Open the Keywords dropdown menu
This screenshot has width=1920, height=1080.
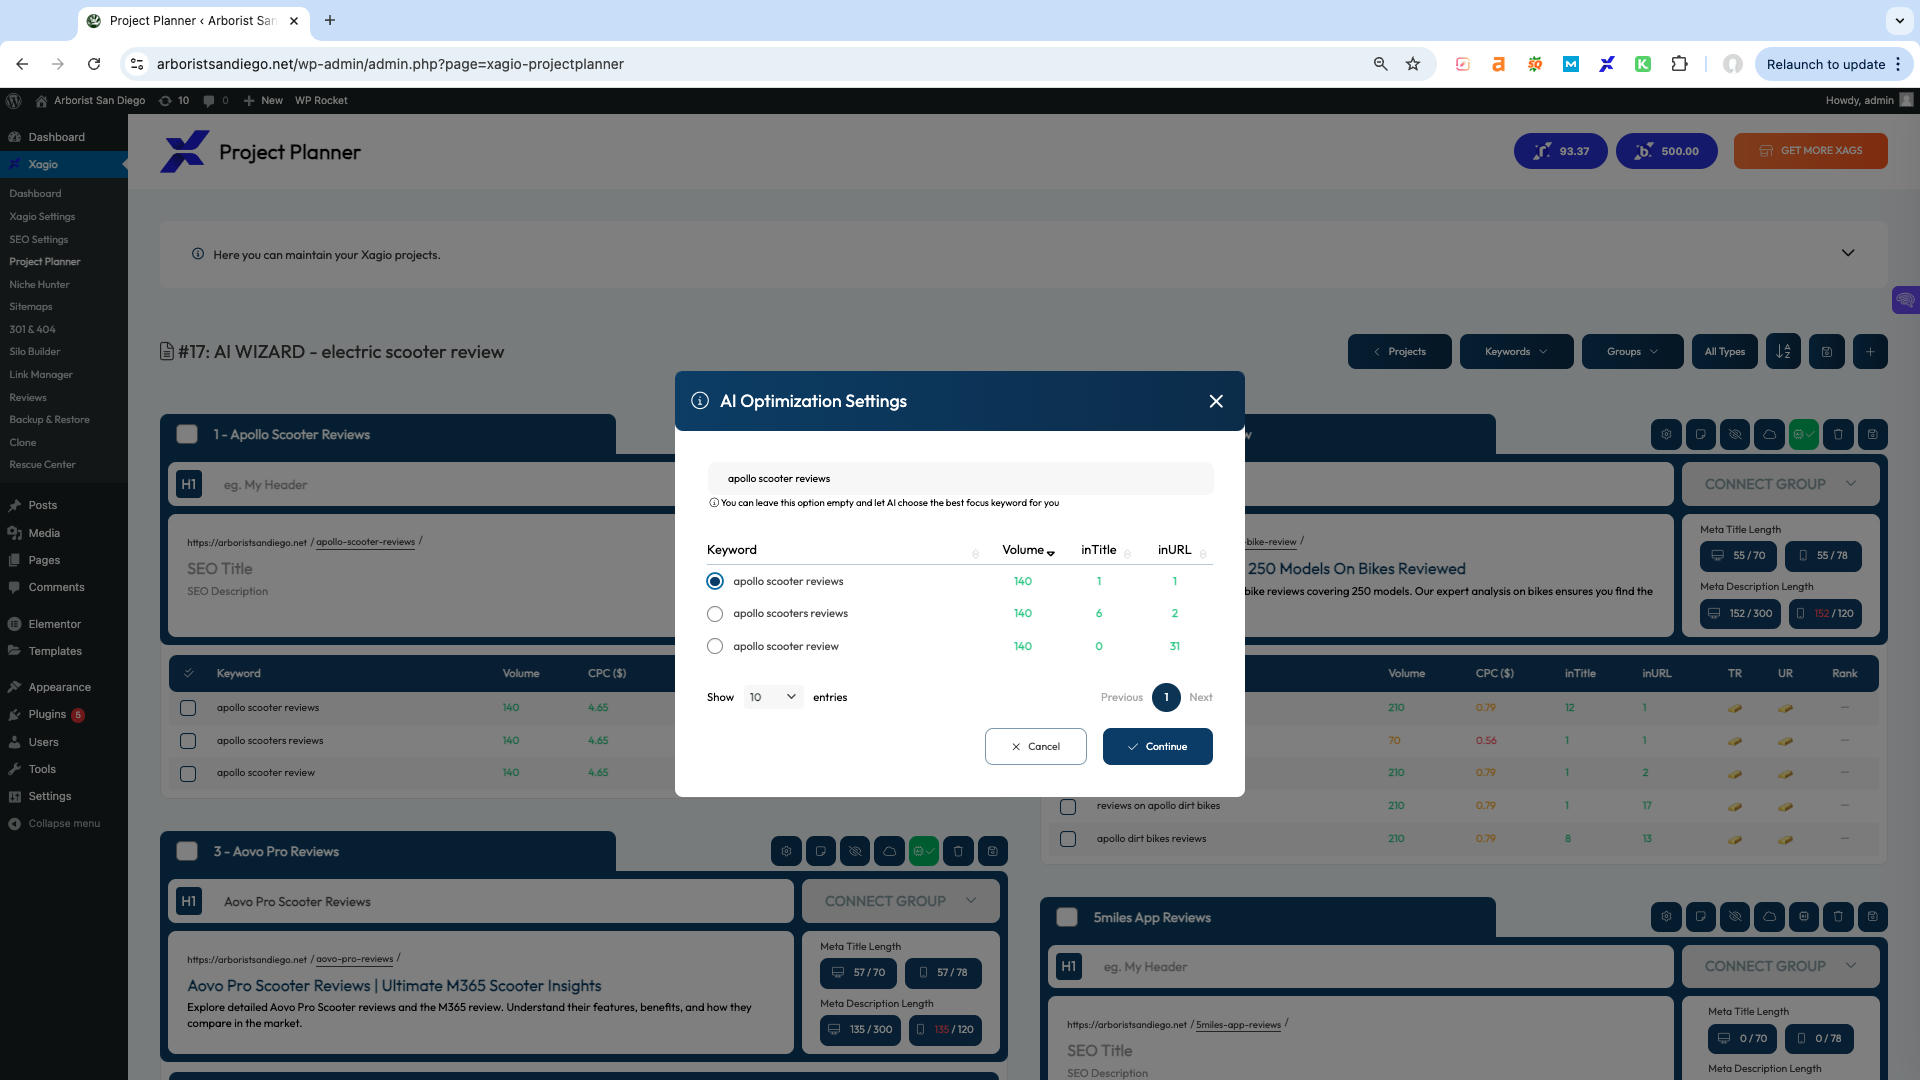click(1516, 351)
